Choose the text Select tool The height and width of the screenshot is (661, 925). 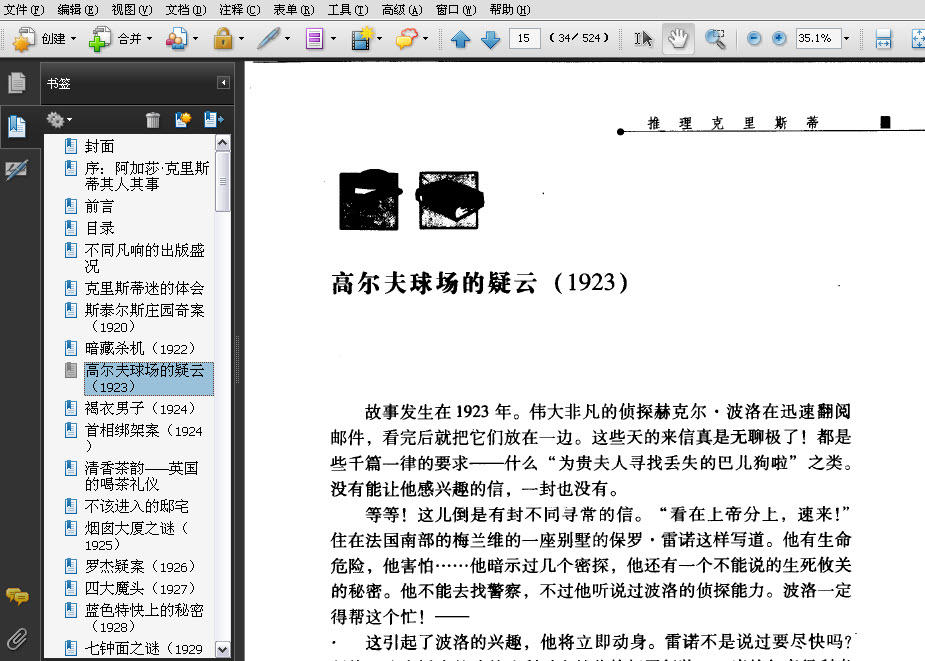point(643,39)
